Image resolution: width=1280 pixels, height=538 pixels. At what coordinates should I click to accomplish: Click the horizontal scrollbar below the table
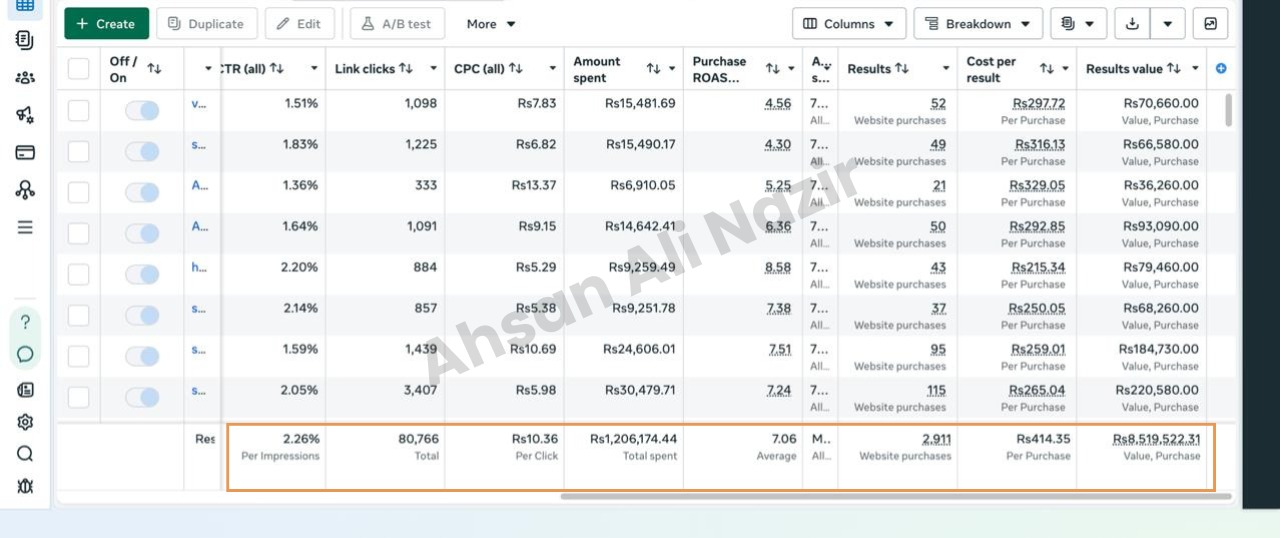click(895, 496)
